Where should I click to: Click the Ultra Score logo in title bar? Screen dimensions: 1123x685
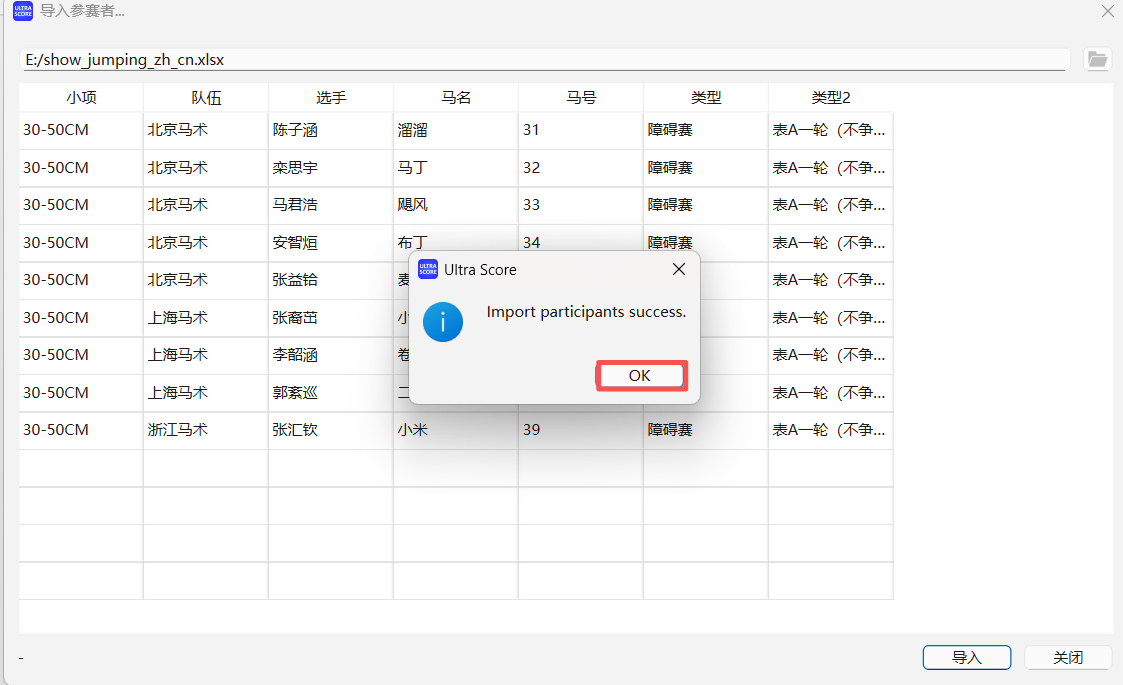[x=22, y=11]
